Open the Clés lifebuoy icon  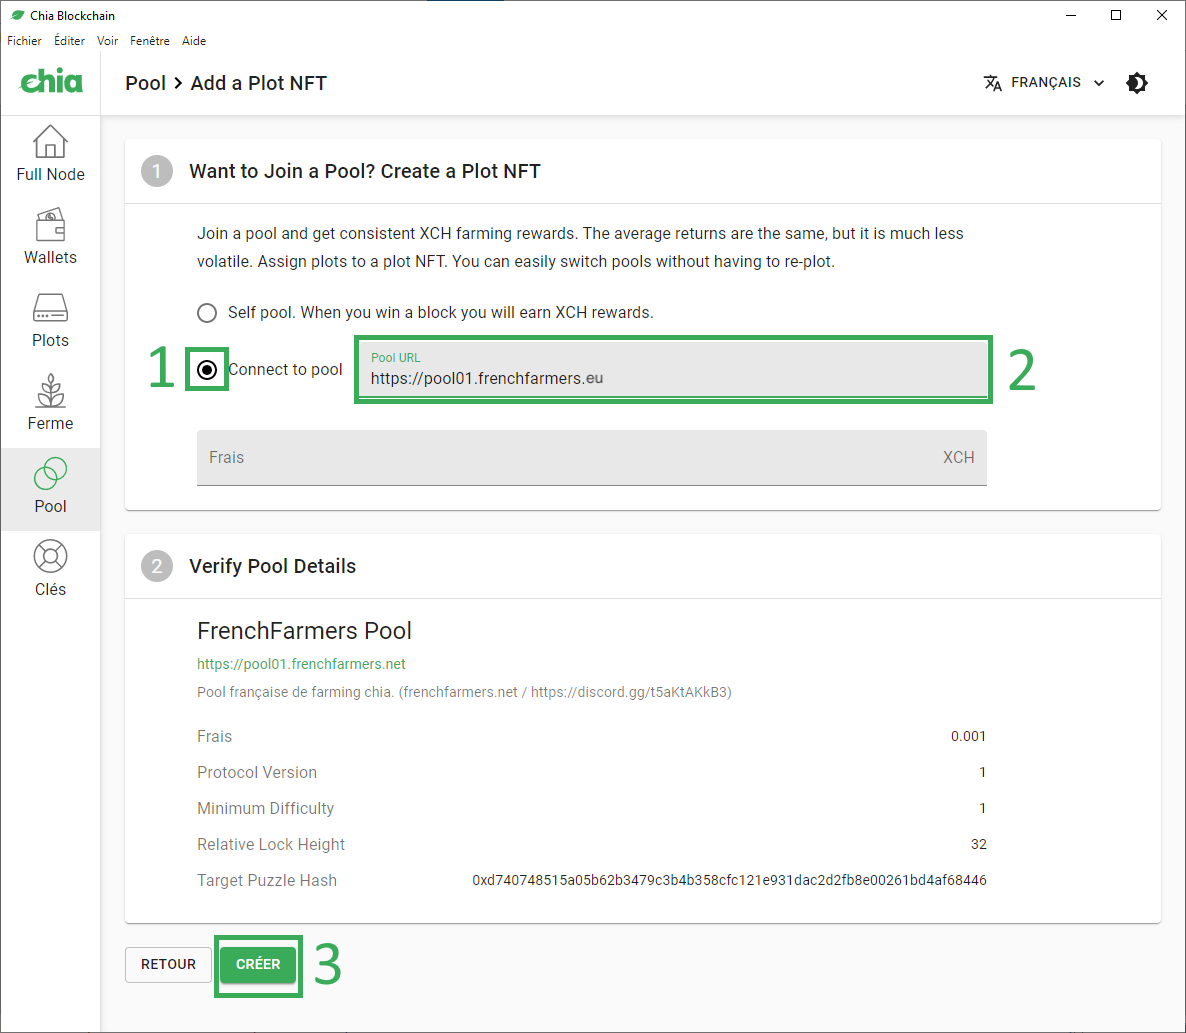50,557
